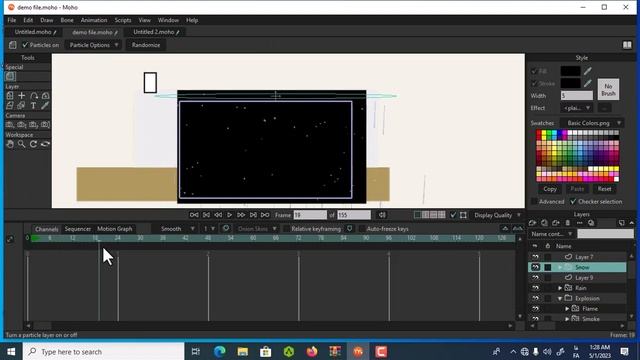The height and width of the screenshot is (360, 640).
Task: Open the Particle Options dropdown
Action: pos(93,45)
